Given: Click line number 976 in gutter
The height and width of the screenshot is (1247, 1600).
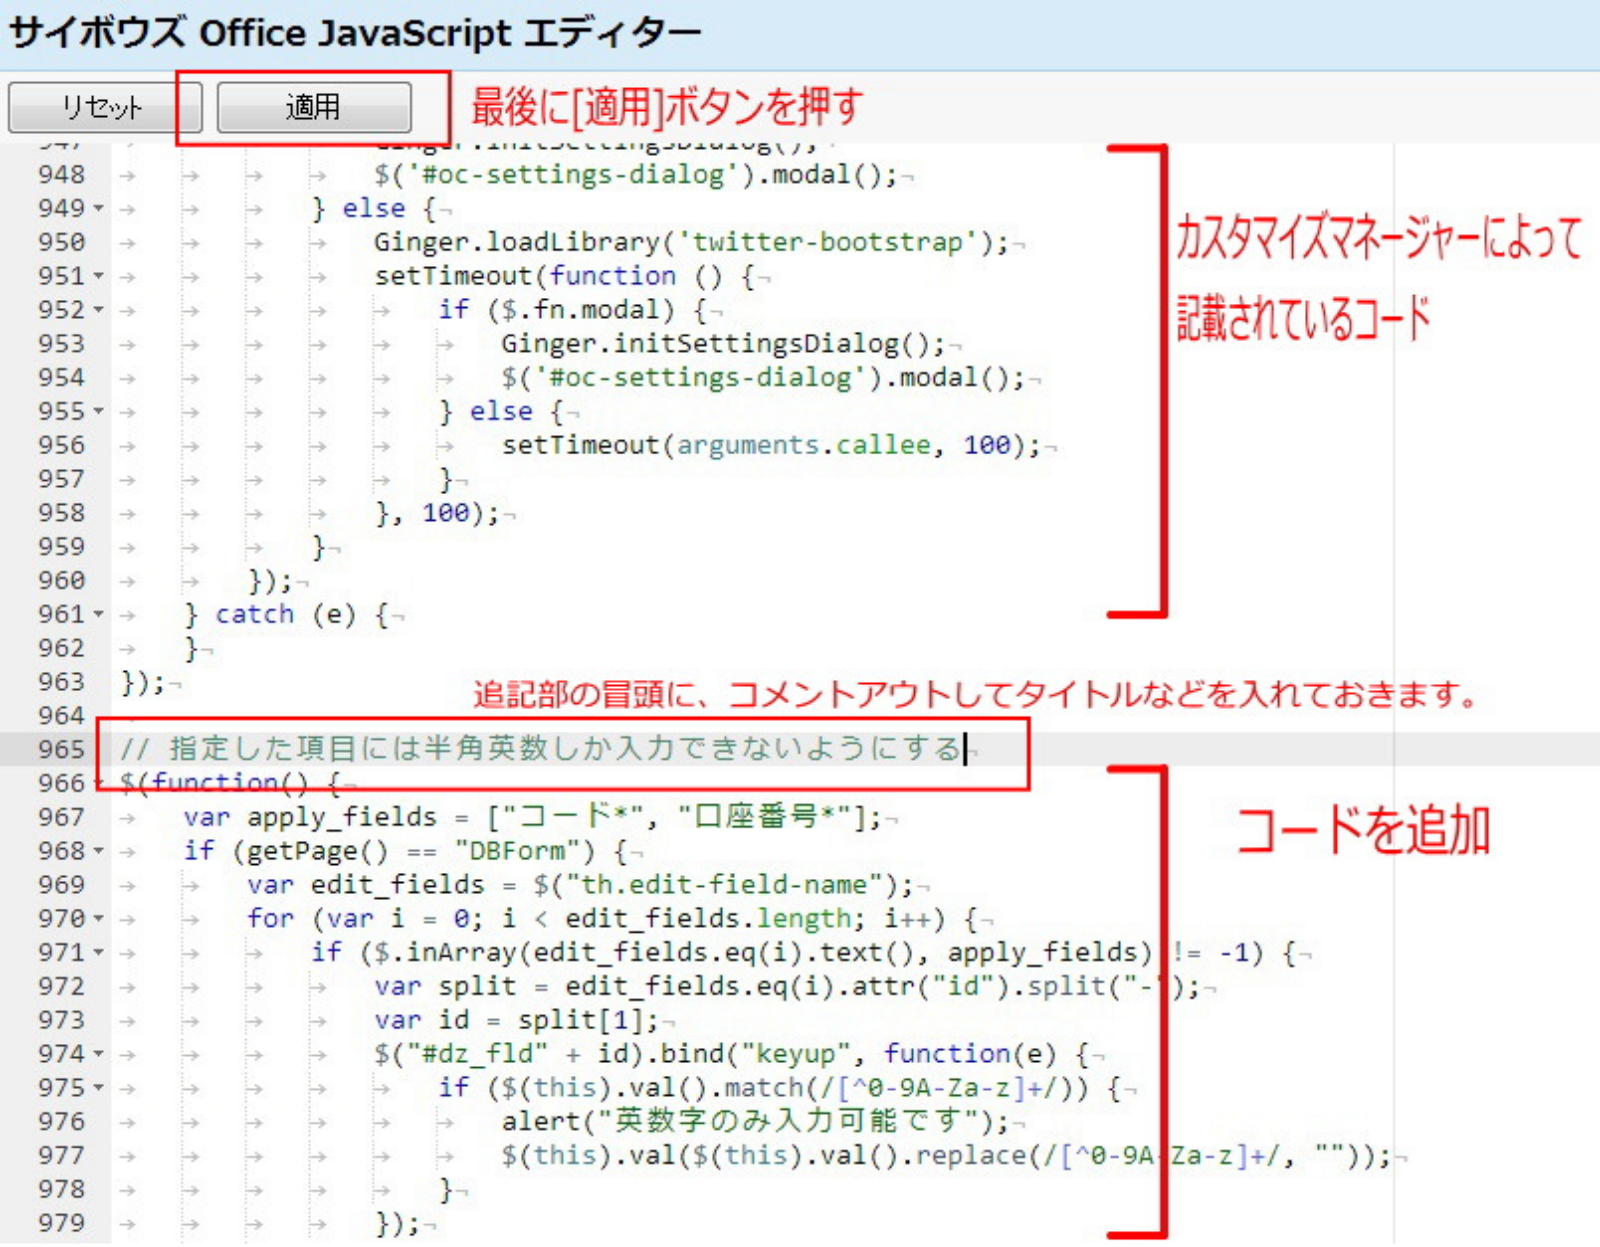Looking at the screenshot, I should pyautogui.click(x=61, y=1121).
